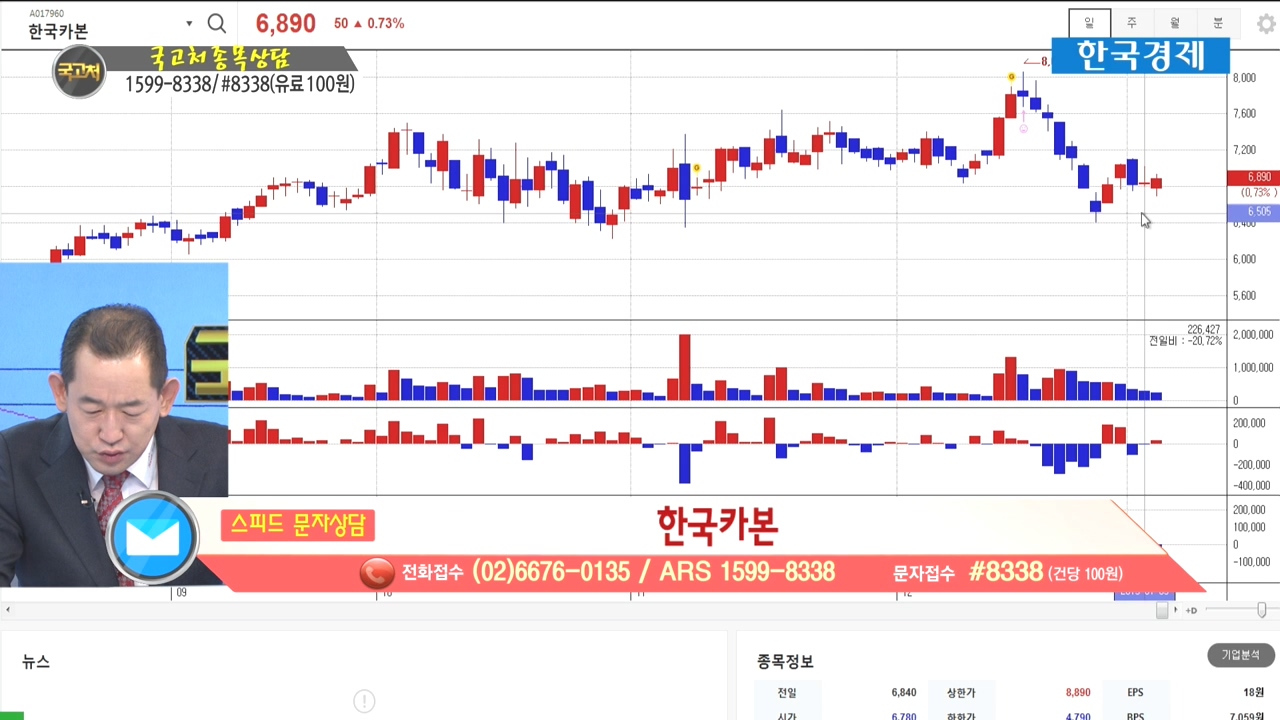Viewport: 1280px width, 720px height.
Task: Click the 기업분석 button
Action: pos(1240,655)
